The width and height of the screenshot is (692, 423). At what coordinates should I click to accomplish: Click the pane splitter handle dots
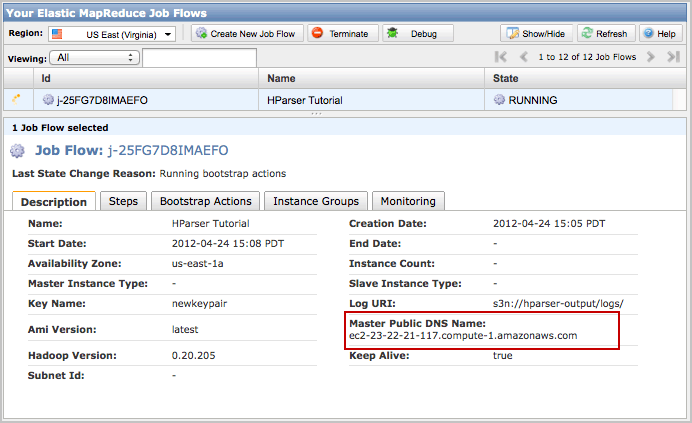click(x=316, y=114)
